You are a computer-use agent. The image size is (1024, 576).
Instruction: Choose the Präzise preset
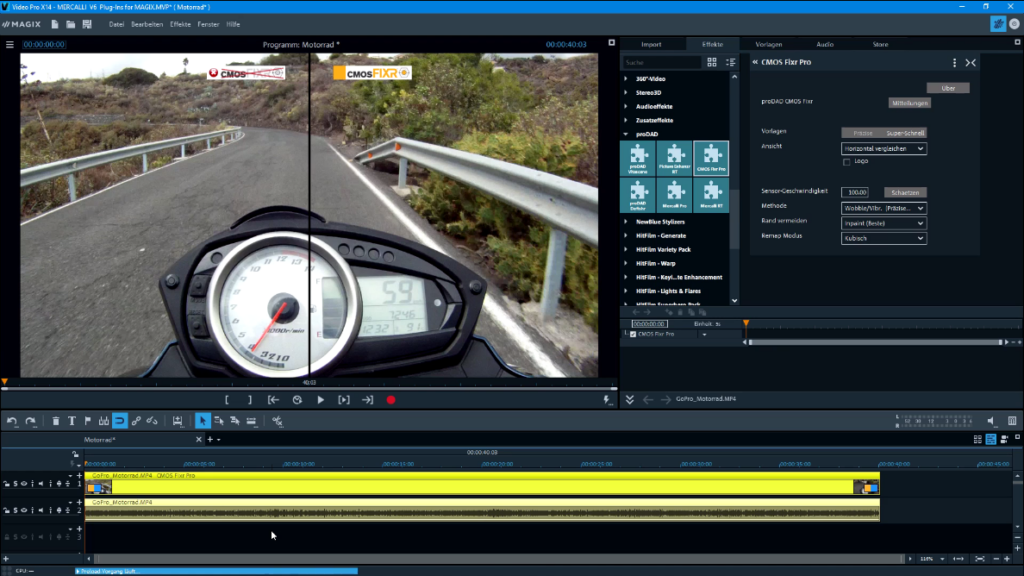pyautogui.click(x=863, y=133)
